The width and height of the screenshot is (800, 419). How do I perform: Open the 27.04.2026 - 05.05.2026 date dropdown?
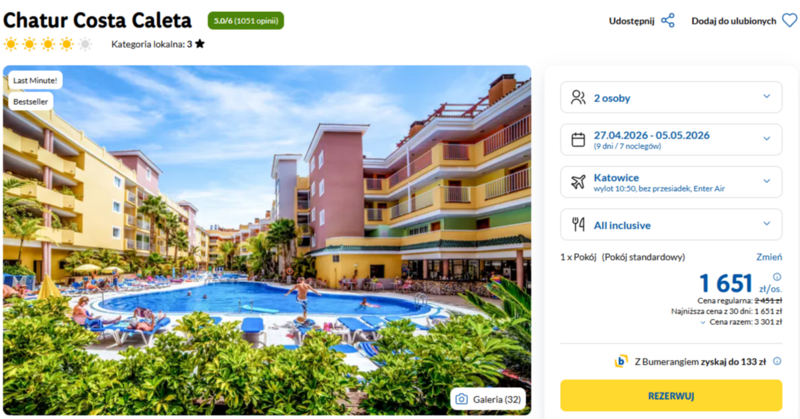click(671, 139)
